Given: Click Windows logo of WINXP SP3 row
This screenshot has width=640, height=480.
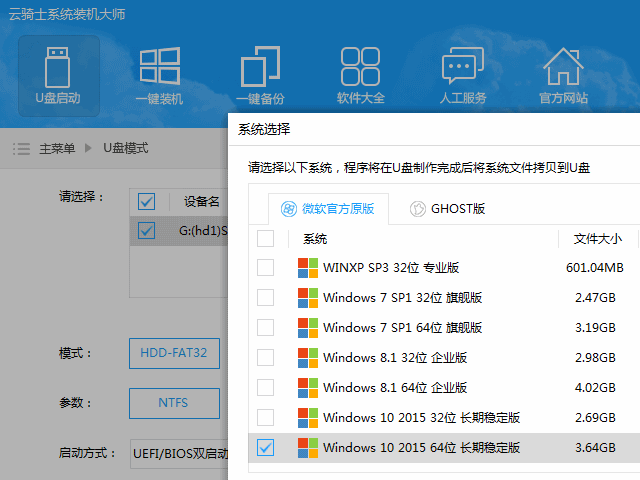Looking at the screenshot, I should coord(308,268).
